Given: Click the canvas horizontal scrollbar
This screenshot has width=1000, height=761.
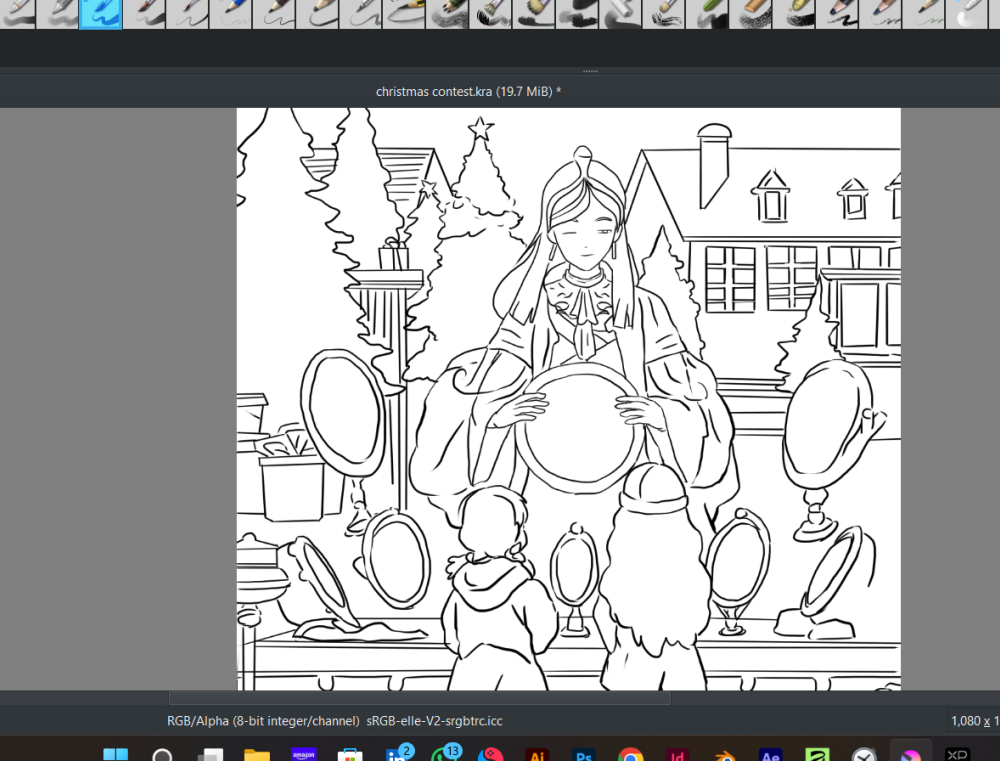Looking at the screenshot, I should pyautogui.click(x=419, y=697).
